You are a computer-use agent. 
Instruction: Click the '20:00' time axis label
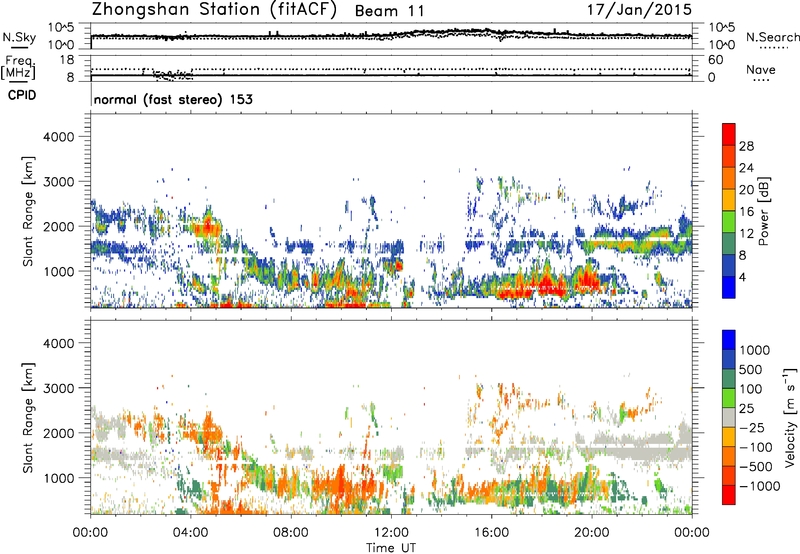pyautogui.click(x=591, y=533)
